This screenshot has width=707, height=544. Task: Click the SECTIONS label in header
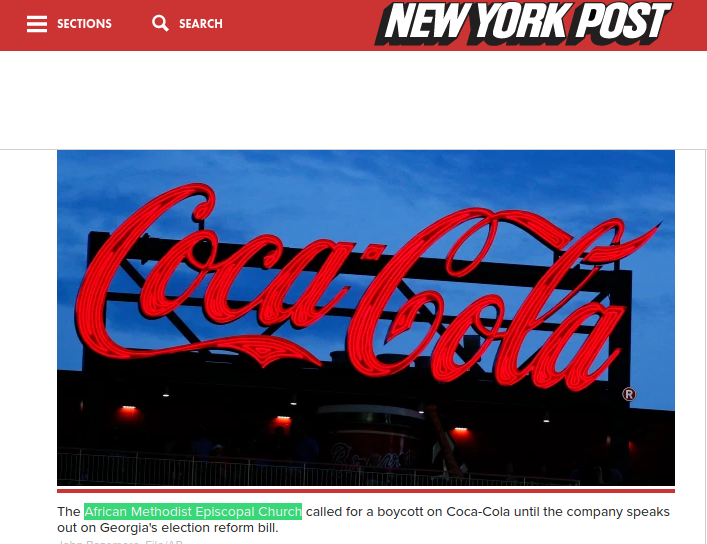tap(84, 24)
